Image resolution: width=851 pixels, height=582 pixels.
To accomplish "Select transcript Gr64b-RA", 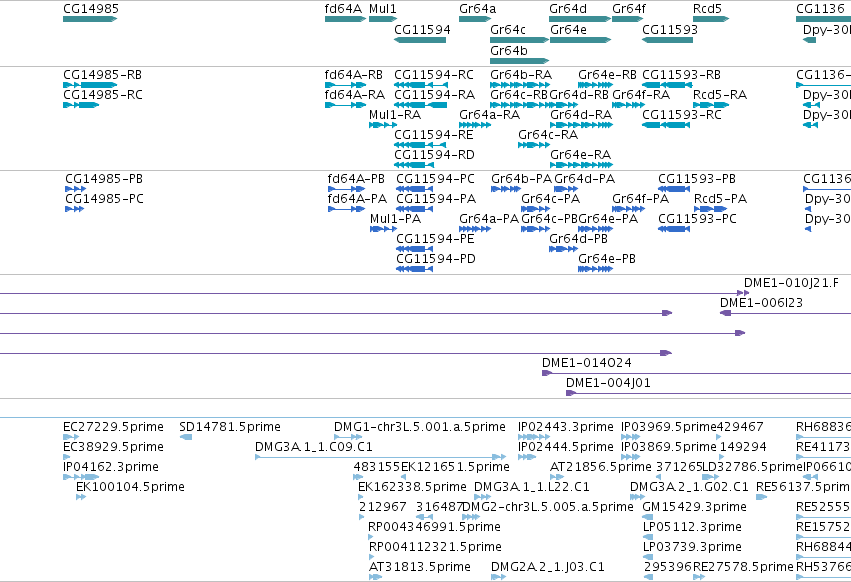I will [519, 85].
